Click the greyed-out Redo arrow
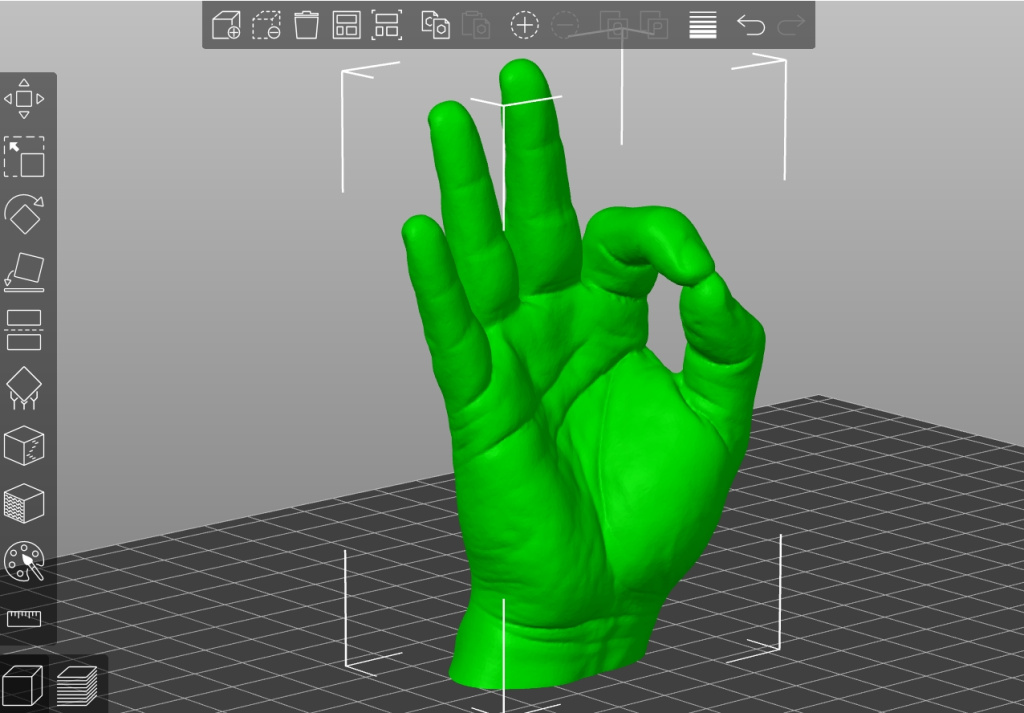 [791, 25]
